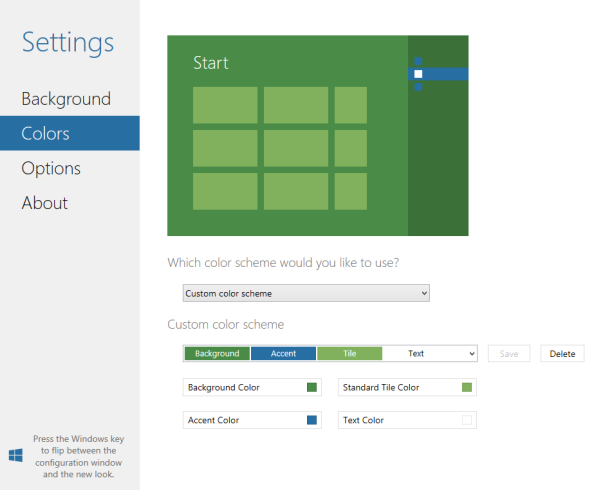Pick a new Background Color swatch
The height and width of the screenshot is (490, 600).
pos(312,387)
